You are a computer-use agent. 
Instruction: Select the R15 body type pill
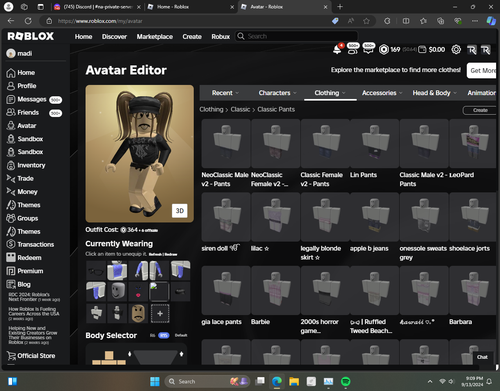click(164, 335)
